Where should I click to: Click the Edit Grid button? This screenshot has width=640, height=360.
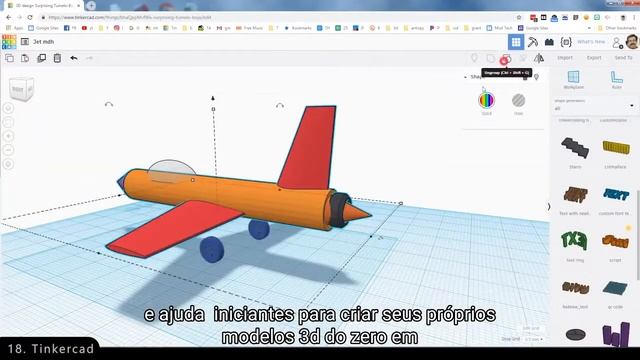531,328
